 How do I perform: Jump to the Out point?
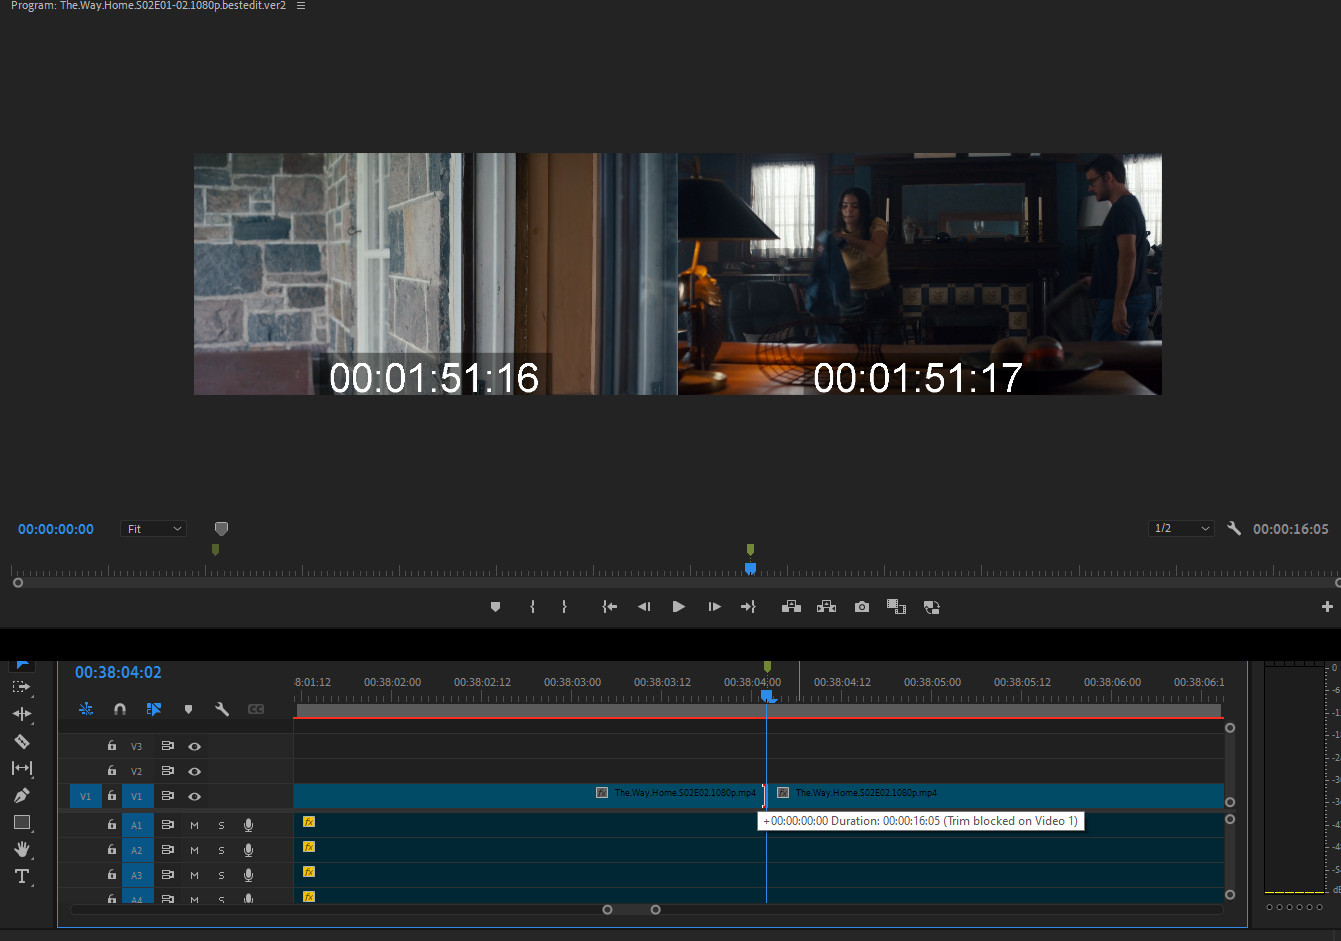tap(748, 607)
